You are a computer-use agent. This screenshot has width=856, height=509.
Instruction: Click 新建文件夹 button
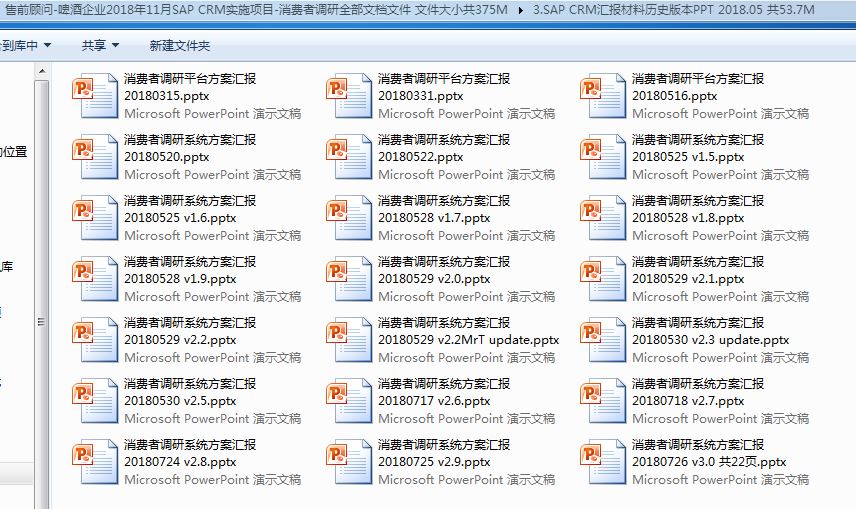point(179,46)
